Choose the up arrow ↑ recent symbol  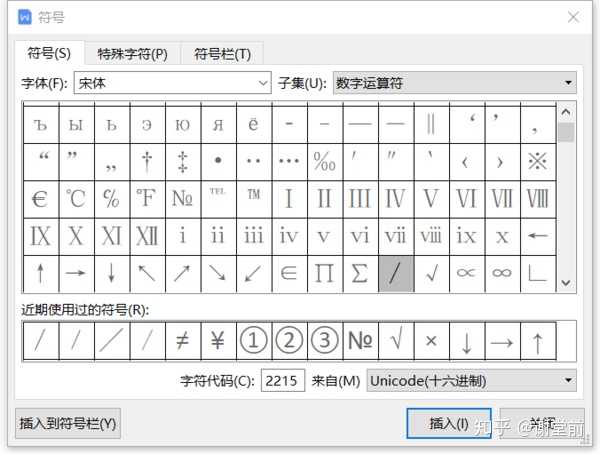pyautogui.click(x=538, y=341)
